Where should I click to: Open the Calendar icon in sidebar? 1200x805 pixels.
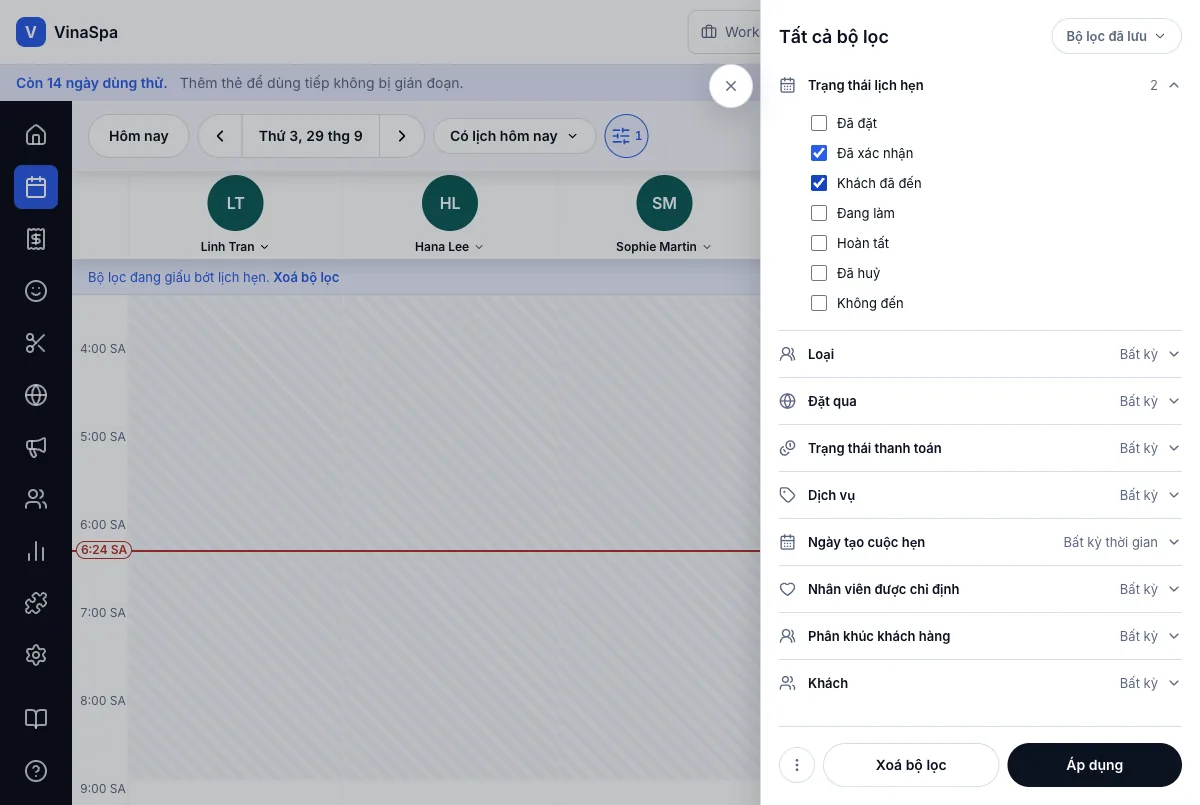(36, 187)
